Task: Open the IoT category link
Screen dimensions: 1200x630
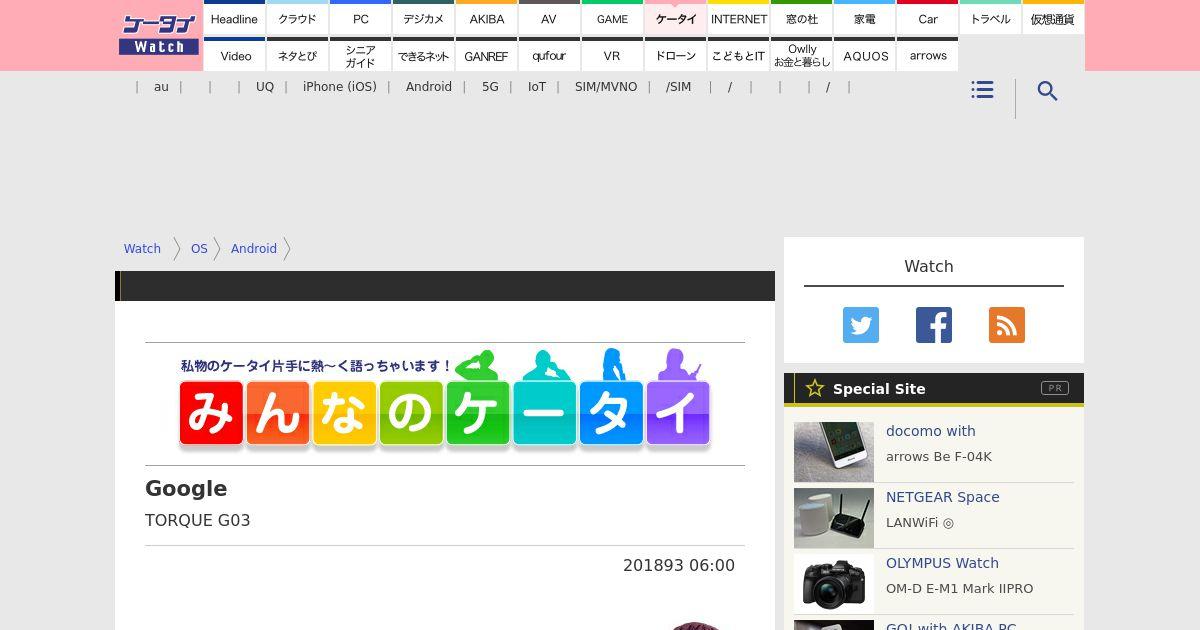Action: pyautogui.click(x=537, y=87)
